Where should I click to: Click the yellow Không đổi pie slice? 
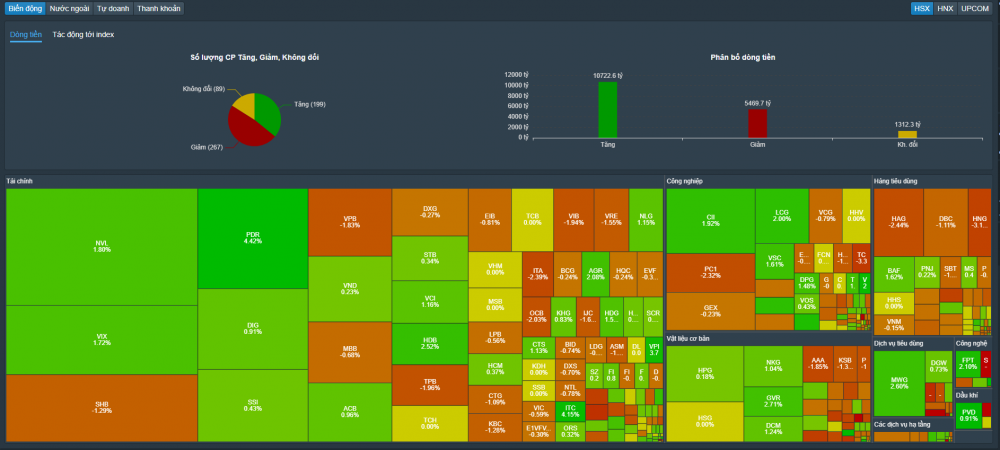click(x=244, y=105)
